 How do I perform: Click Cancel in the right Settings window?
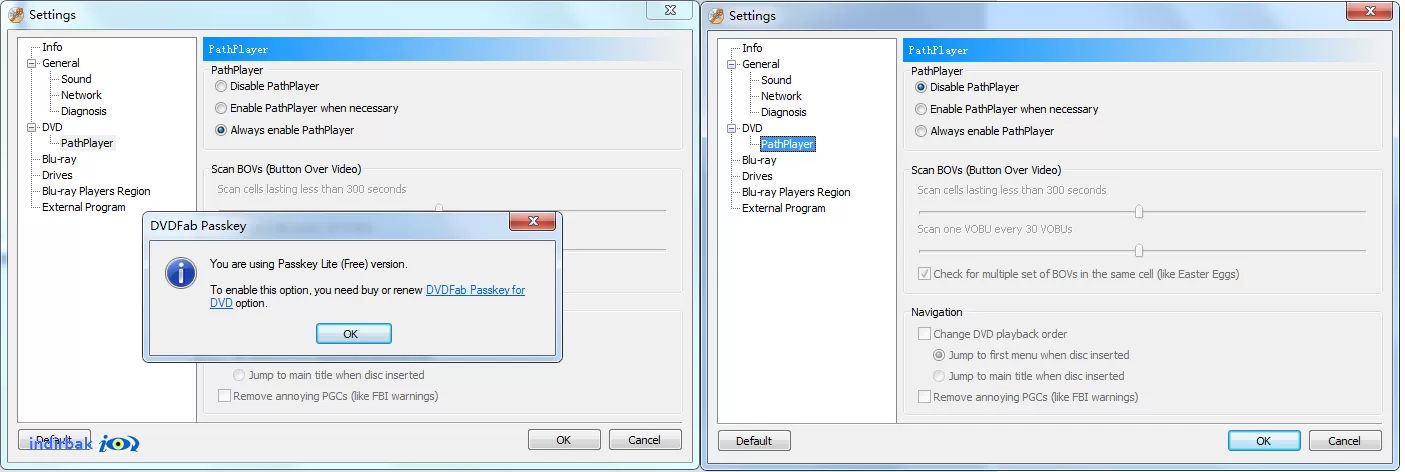[x=1344, y=441]
